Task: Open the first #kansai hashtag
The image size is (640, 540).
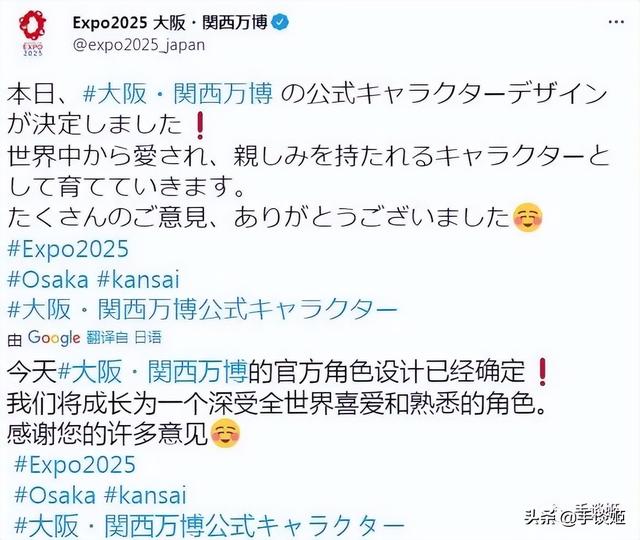Action: click(139, 280)
